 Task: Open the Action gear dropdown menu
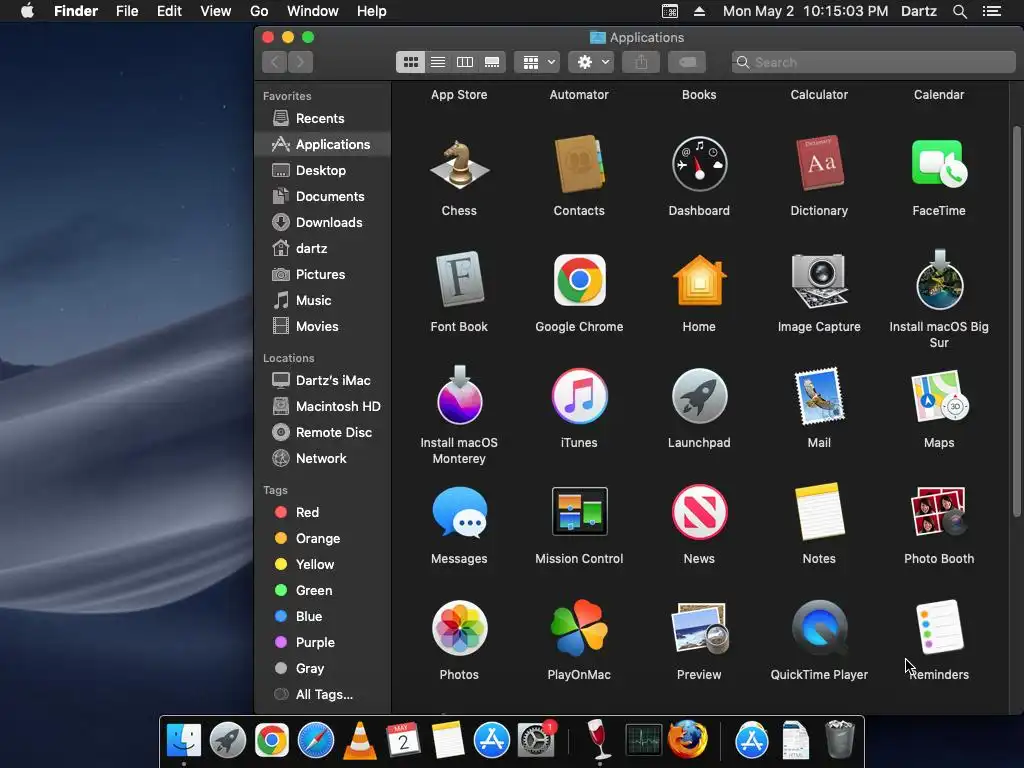(591, 62)
